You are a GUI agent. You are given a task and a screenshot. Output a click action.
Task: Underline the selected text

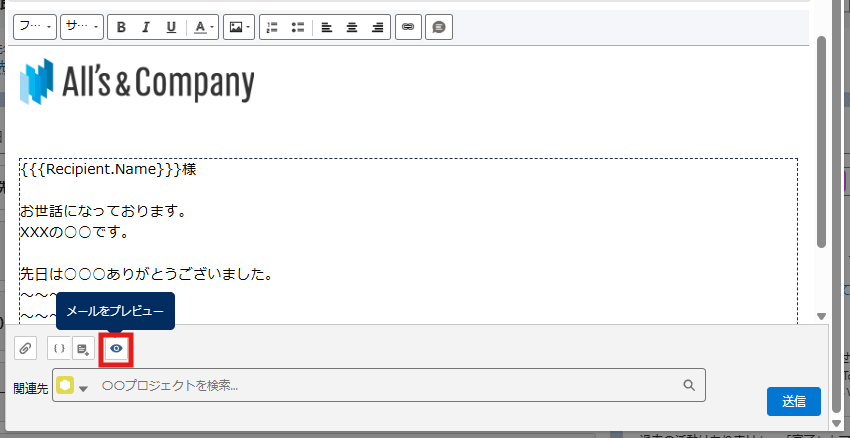171,27
